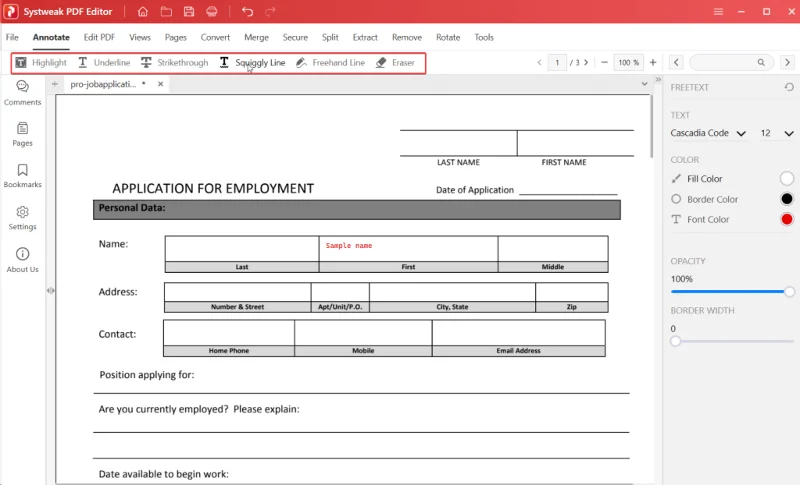The height and width of the screenshot is (485, 800).
Task: Pick the Eraser tool
Action: 395,63
